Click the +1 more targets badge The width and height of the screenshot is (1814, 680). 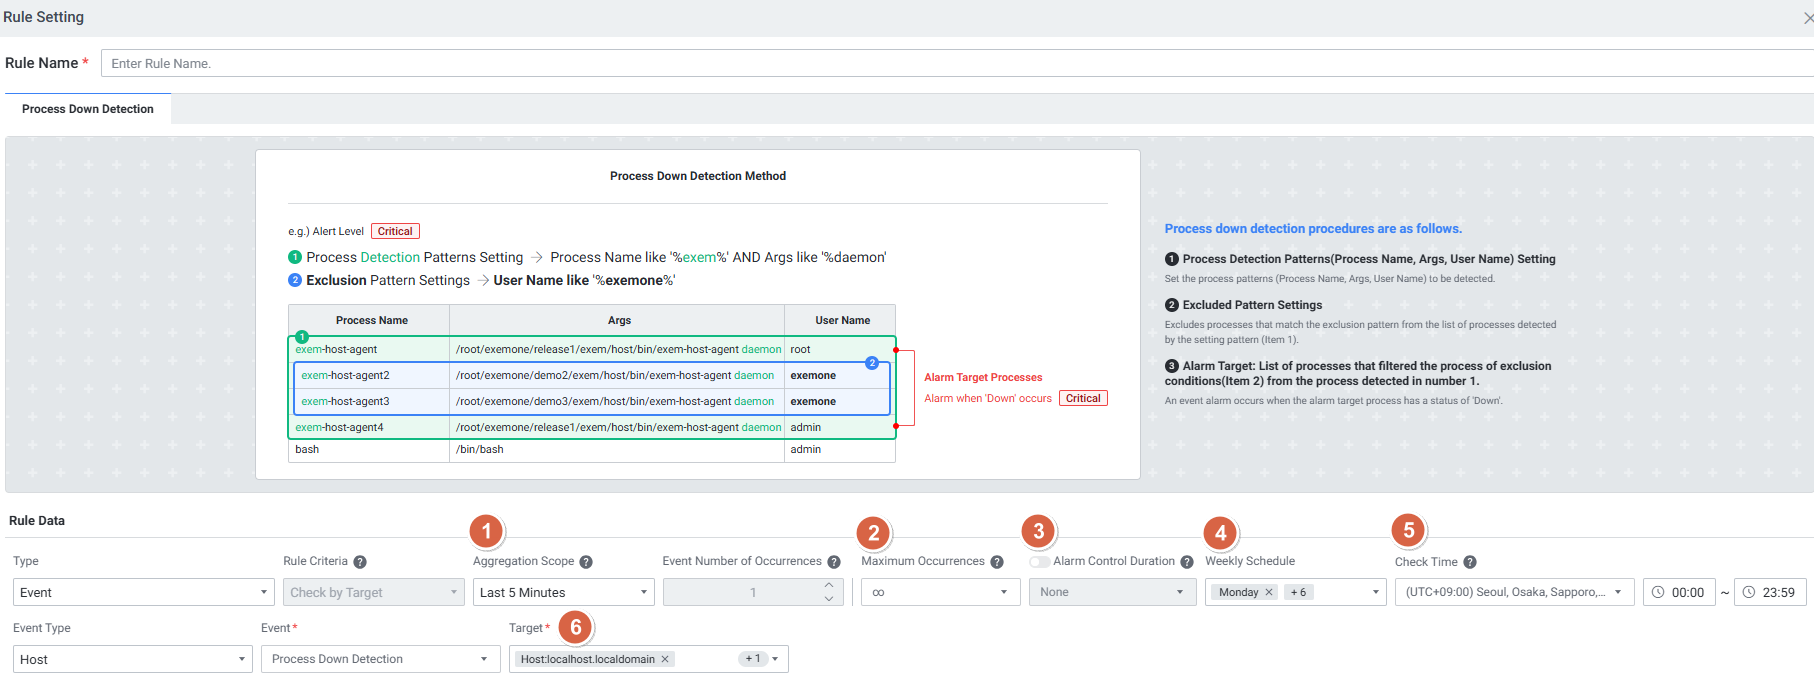click(753, 659)
